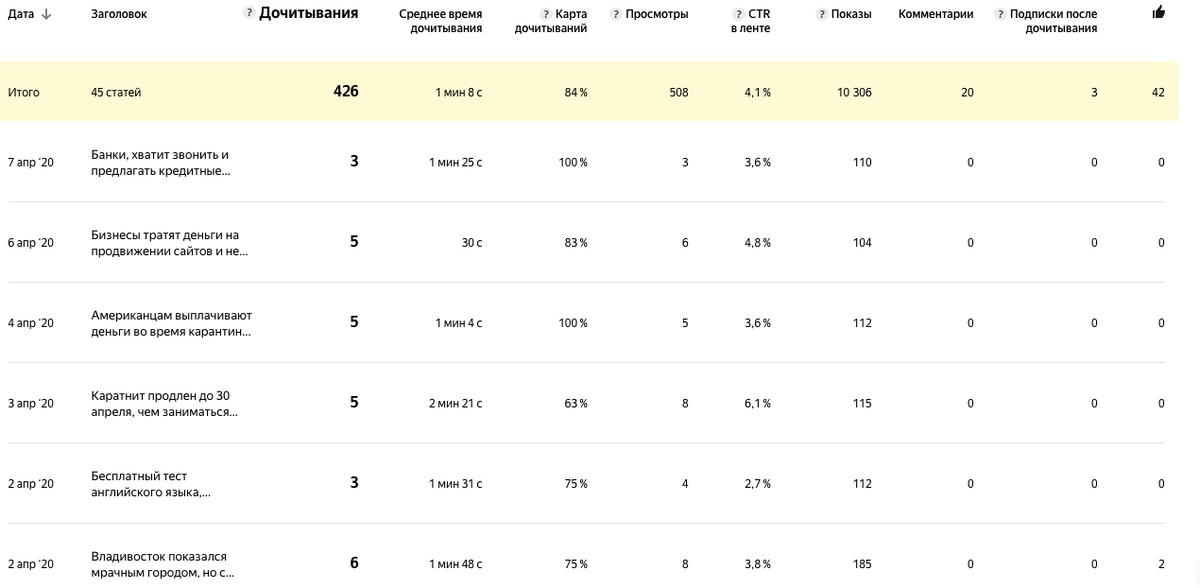Open article "Американцам выплачивают деньги во время карантин…"

tap(170, 323)
